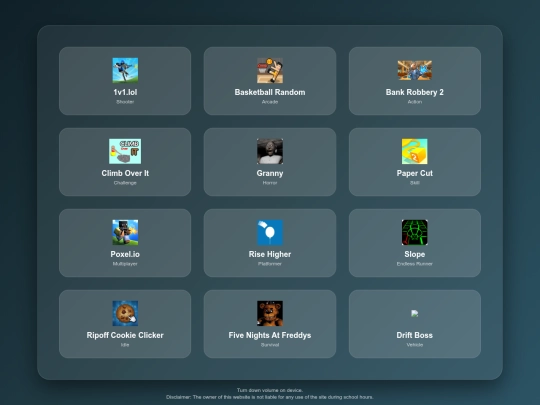Select the Bank Robbery 2 icon image
The image size is (540, 405).
415,70
